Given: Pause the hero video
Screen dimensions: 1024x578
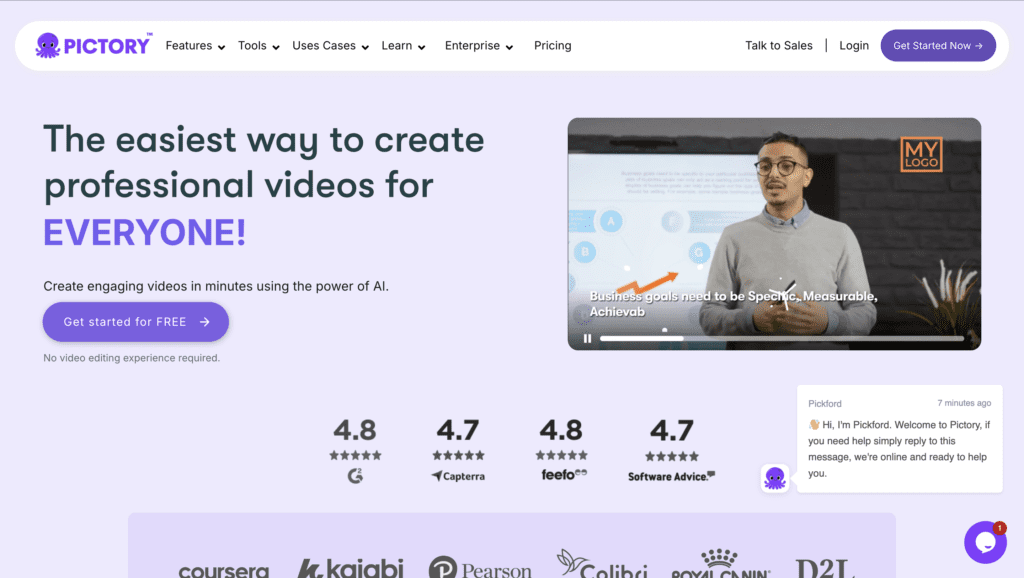Looking at the screenshot, I should point(587,338).
